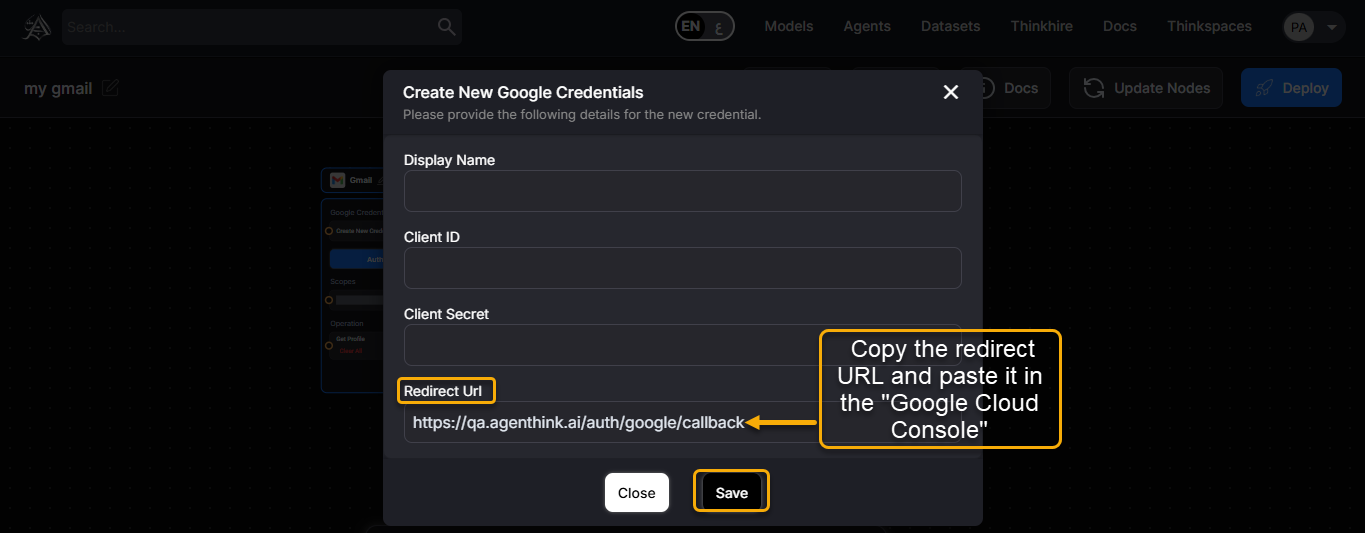Click the edit pencil beside 'my gmail'
The width and height of the screenshot is (1365, 533).
(111, 88)
